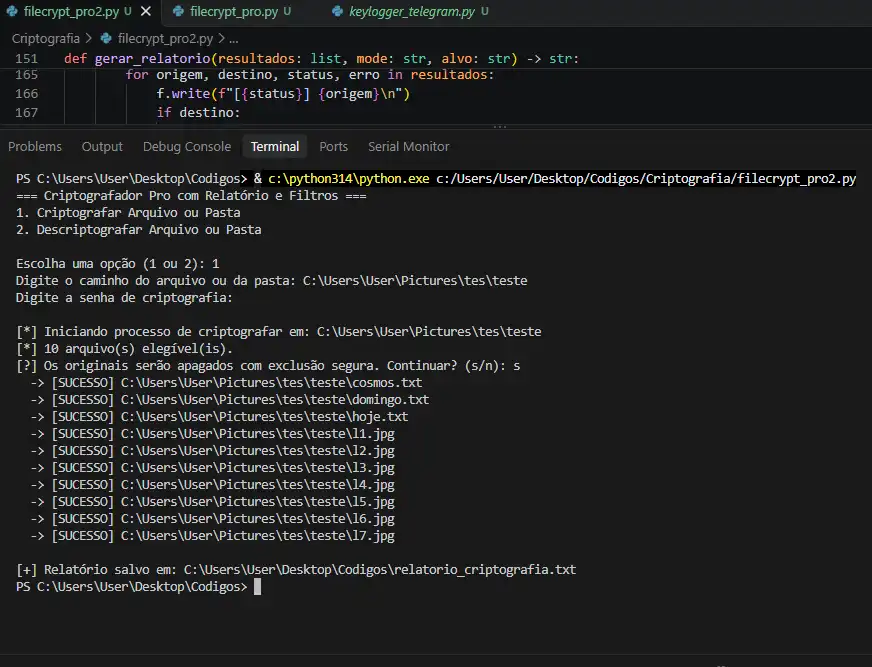Click the Python icon in the breadcrumb

pos(106,38)
